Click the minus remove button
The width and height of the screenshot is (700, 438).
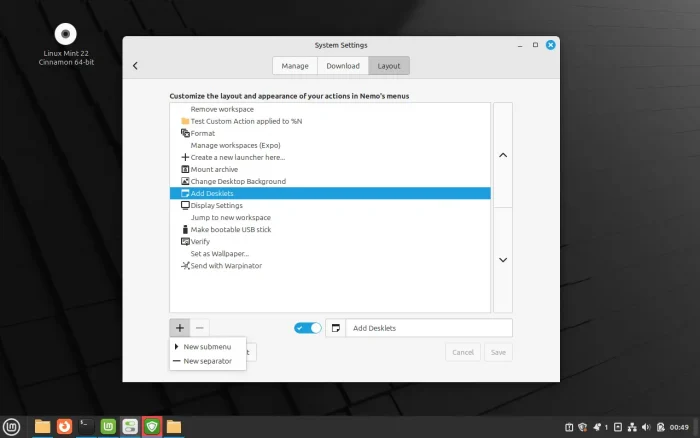coord(200,327)
